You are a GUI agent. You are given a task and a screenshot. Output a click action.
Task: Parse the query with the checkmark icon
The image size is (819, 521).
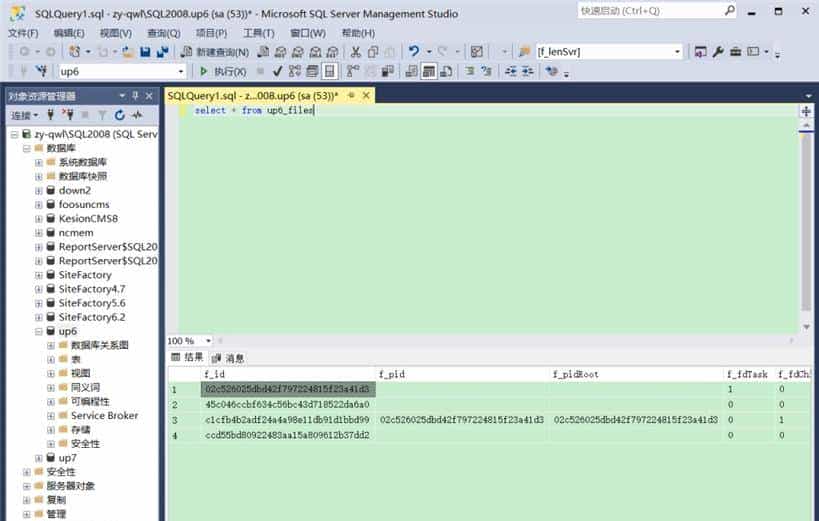pos(277,71)
